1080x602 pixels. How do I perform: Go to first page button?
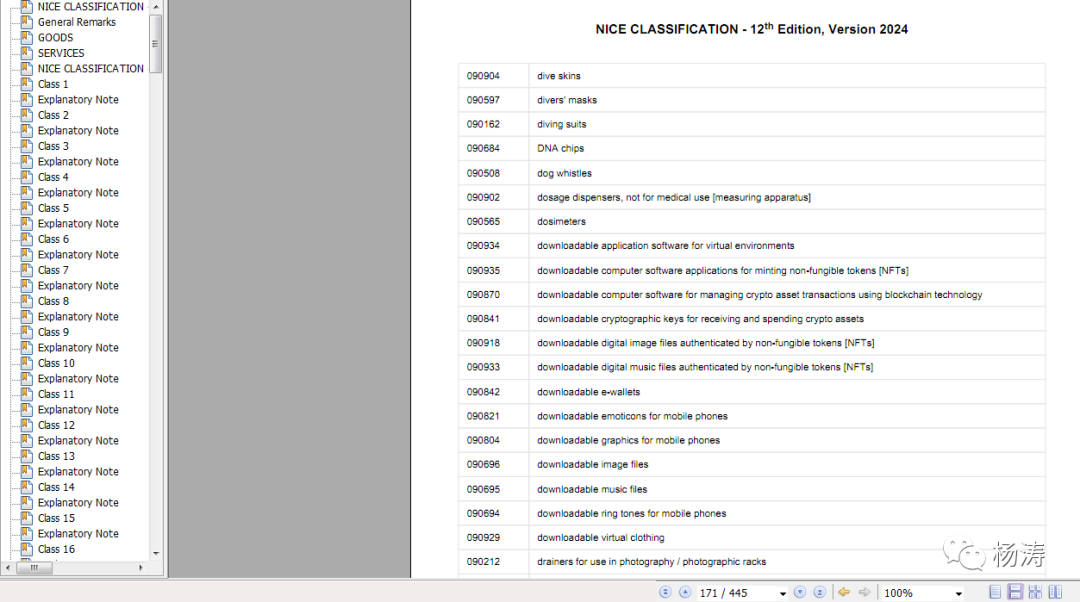click(665, 592)
